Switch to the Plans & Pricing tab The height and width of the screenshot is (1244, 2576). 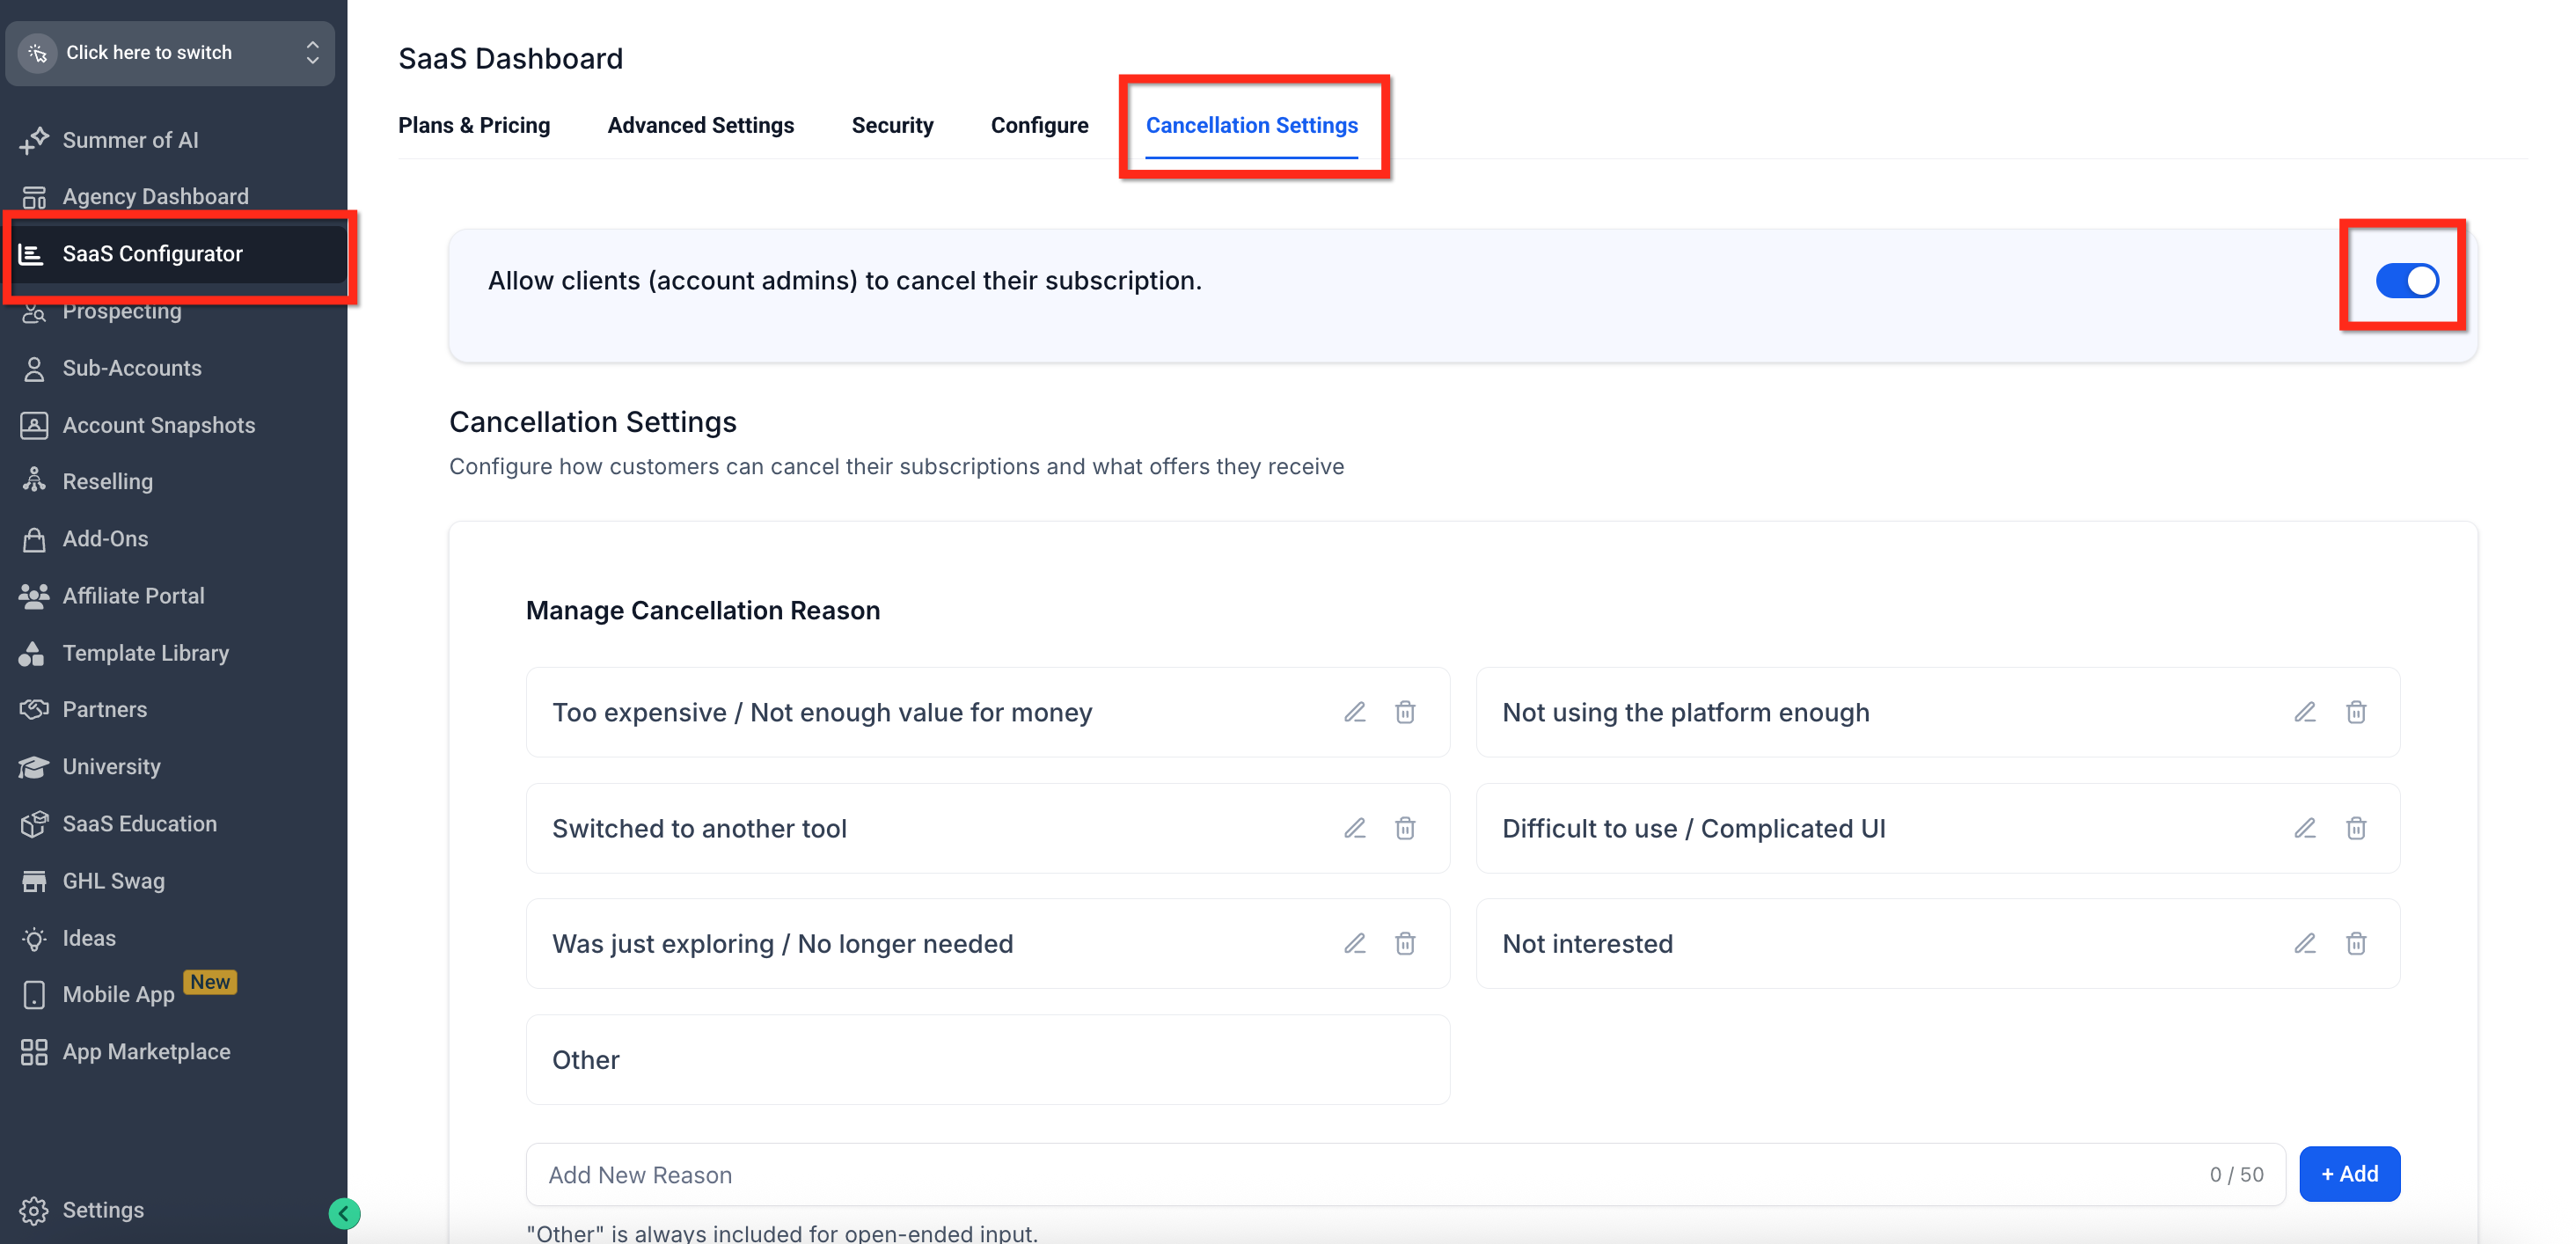point(474,125)
